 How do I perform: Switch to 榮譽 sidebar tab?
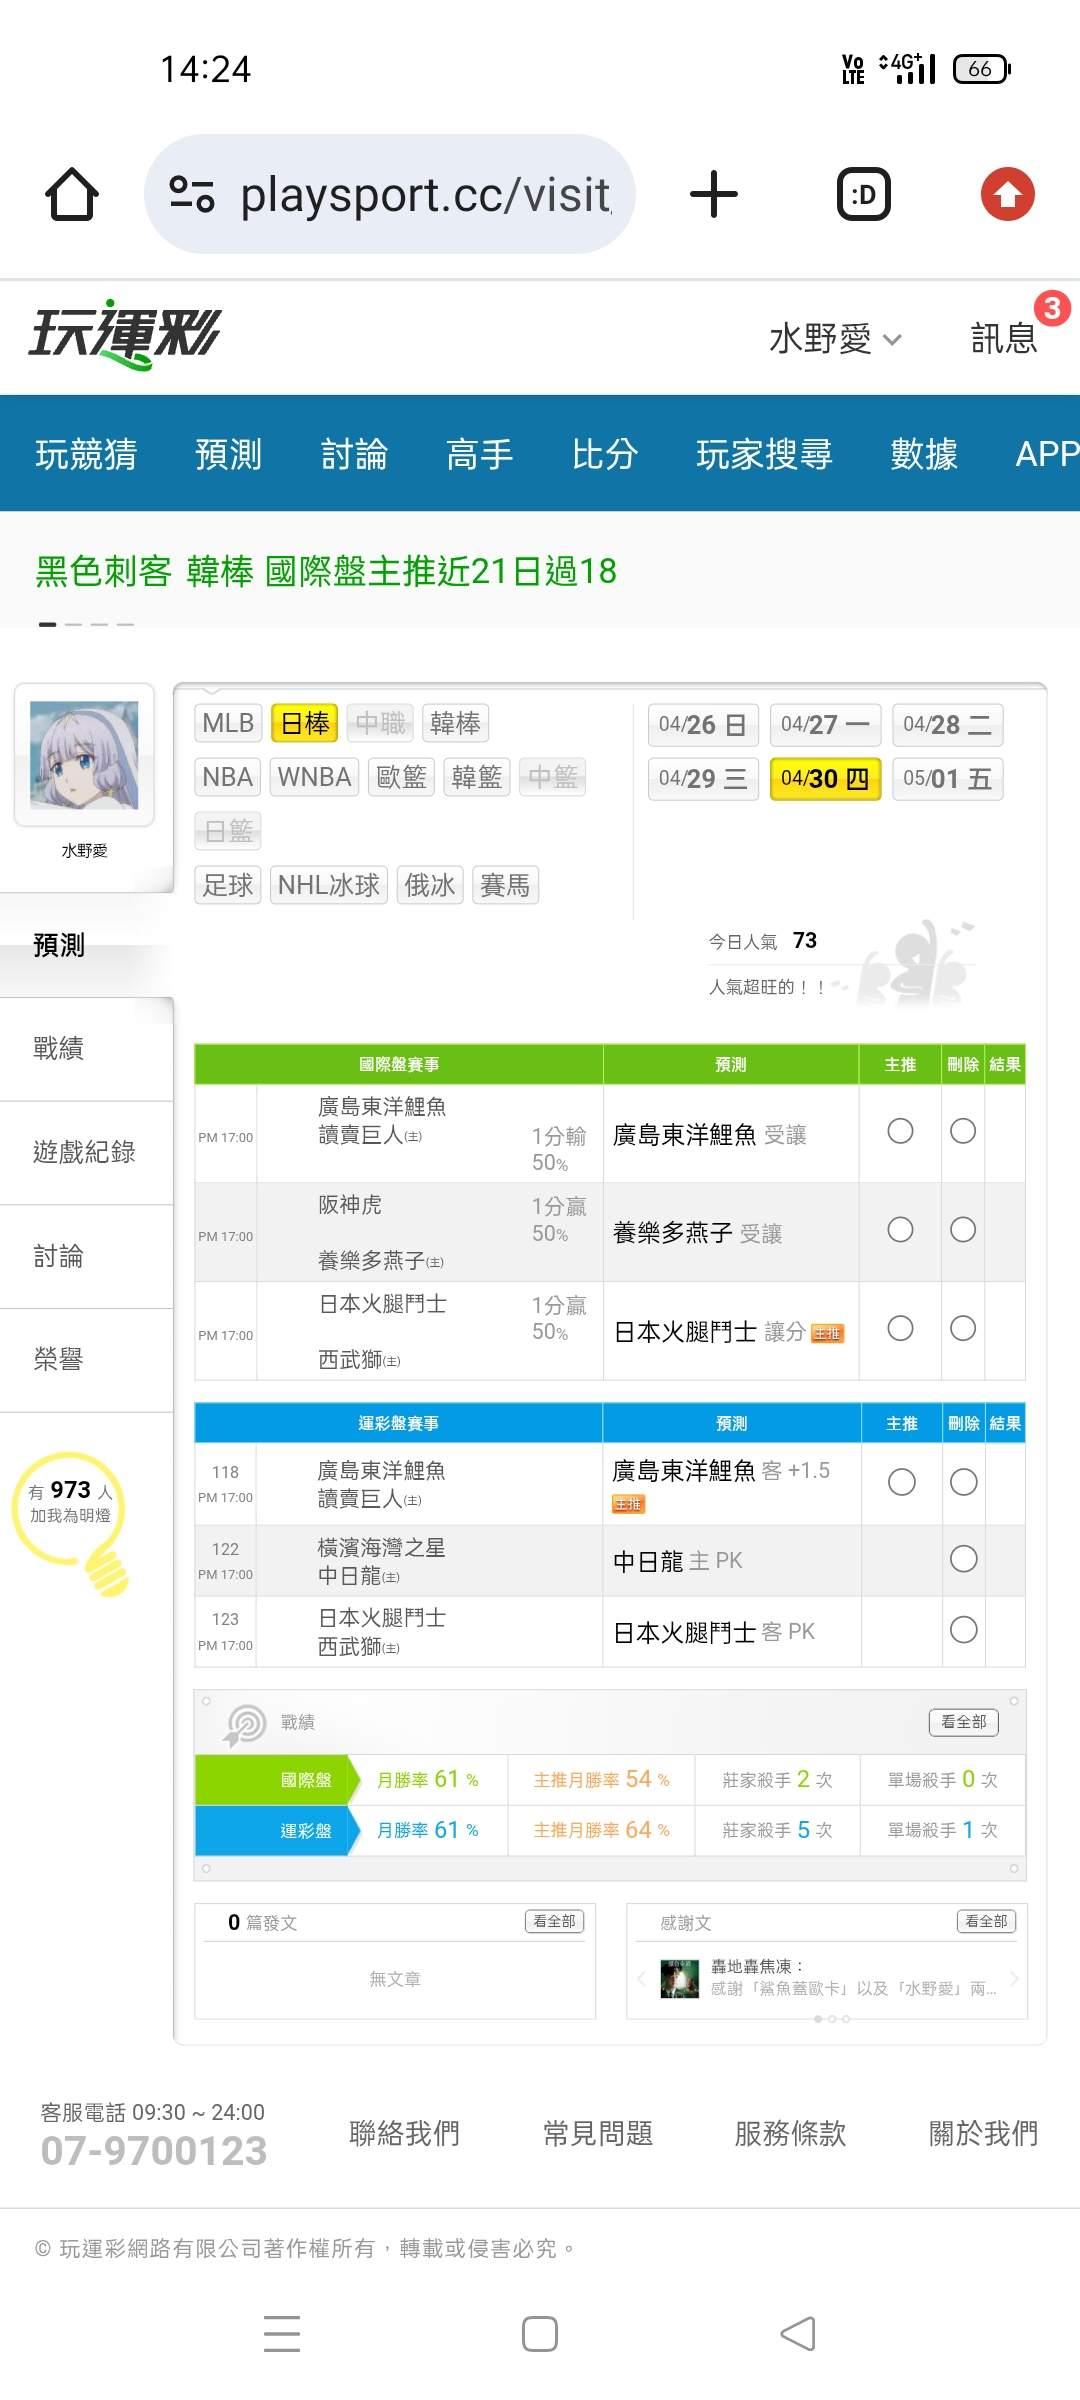pyautogui.click(x=87, y=1359)
